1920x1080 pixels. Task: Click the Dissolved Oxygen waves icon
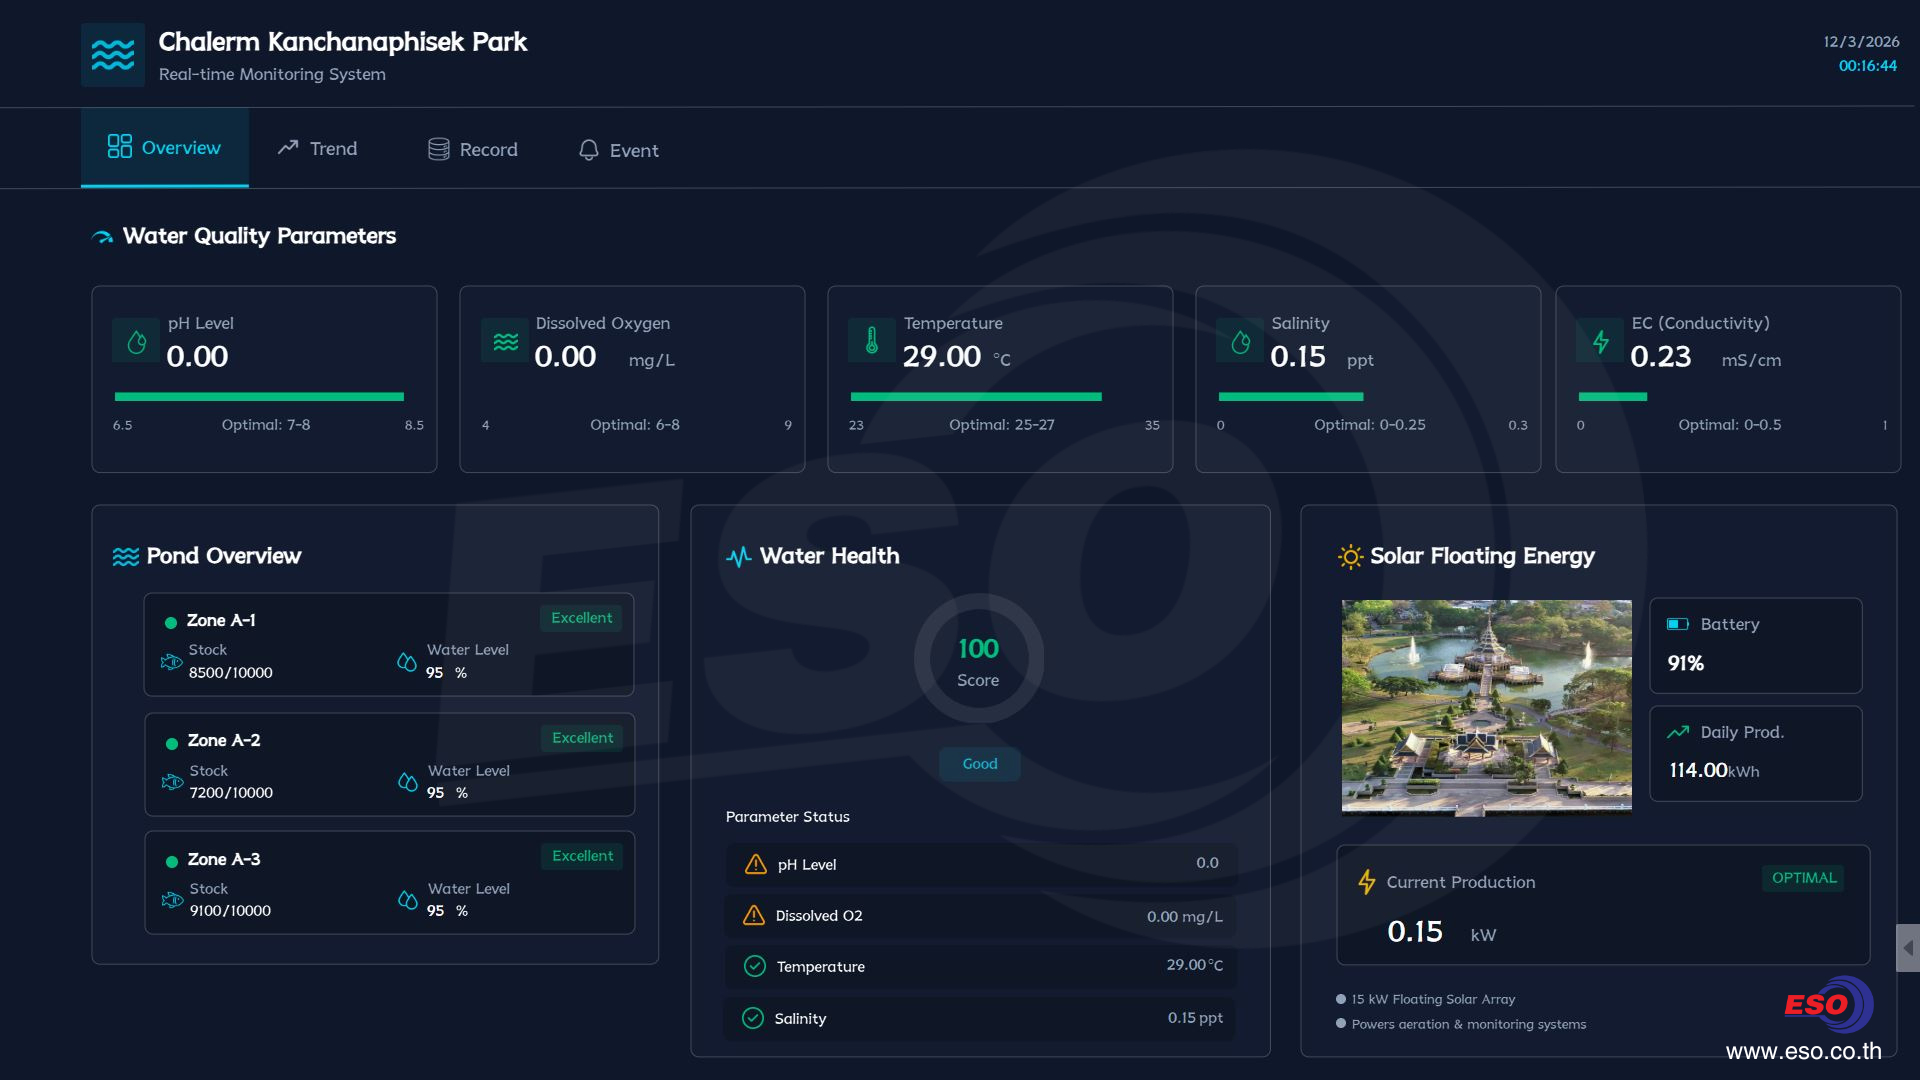point(505,342)
